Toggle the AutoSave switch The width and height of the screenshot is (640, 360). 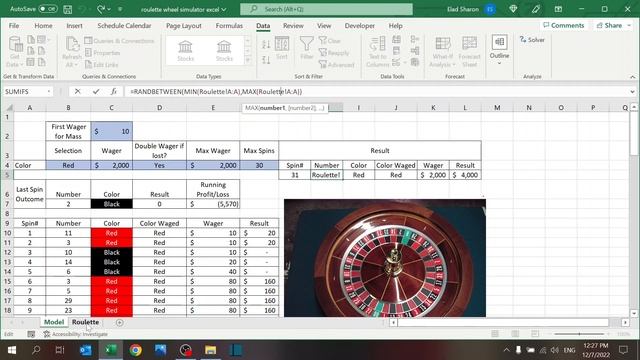coord(48,9)
